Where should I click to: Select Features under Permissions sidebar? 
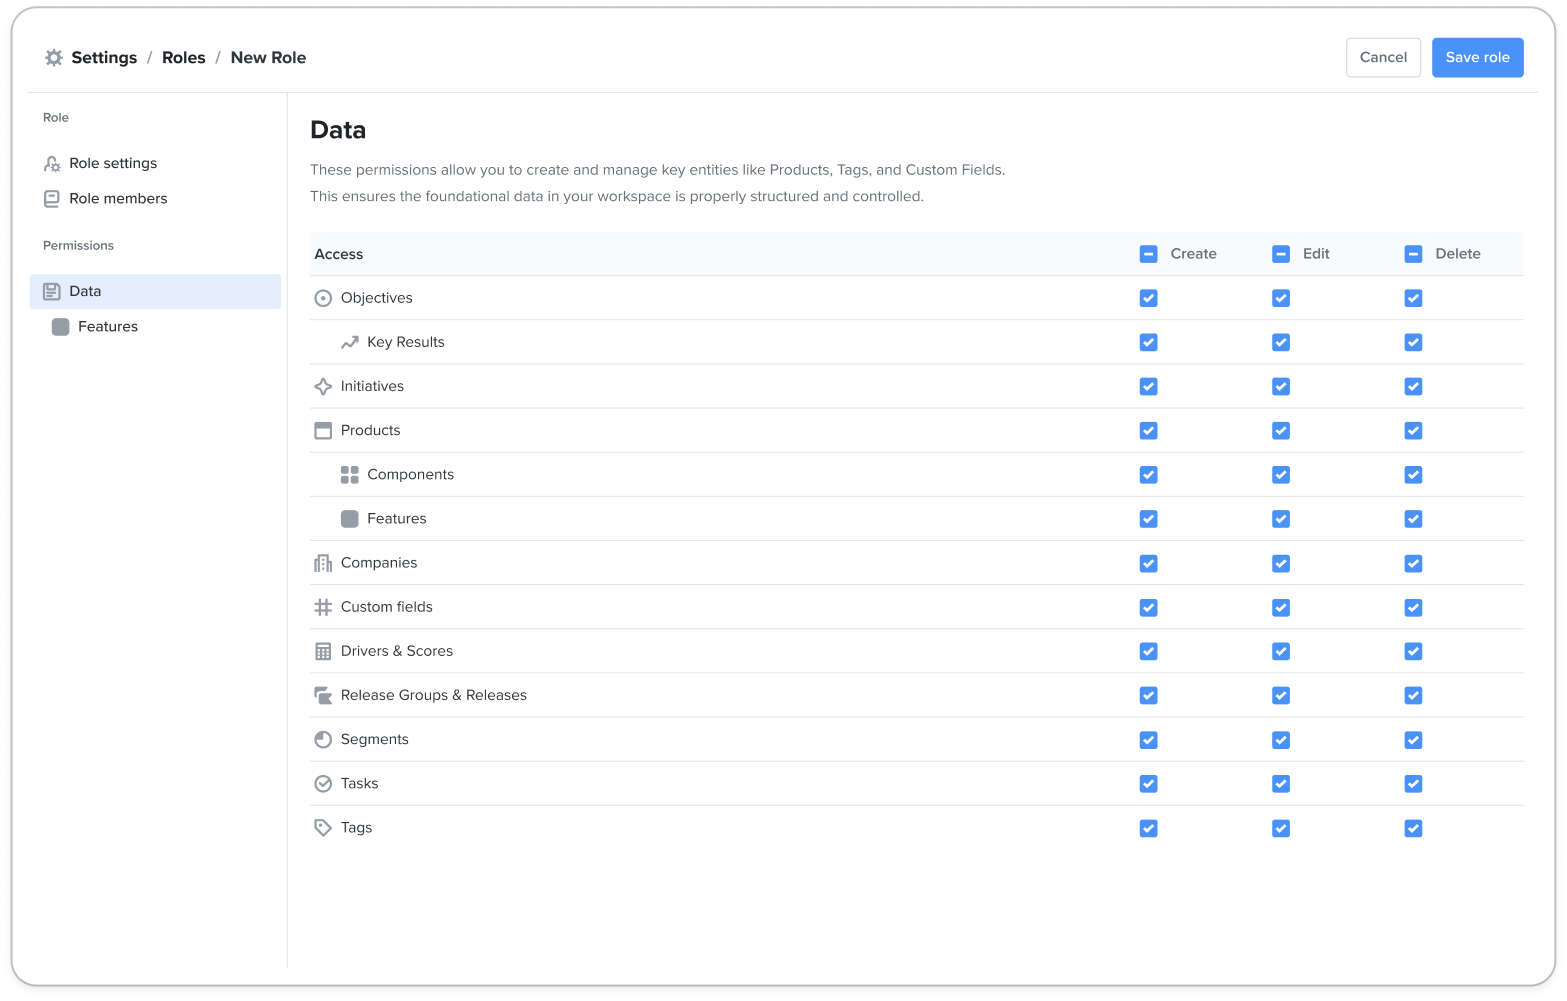tap(107, 327)
